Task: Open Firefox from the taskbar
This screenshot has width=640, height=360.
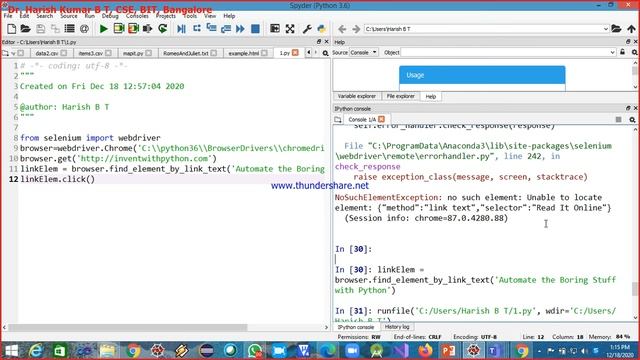Action: pyautogui.click(x=425, y=351)
